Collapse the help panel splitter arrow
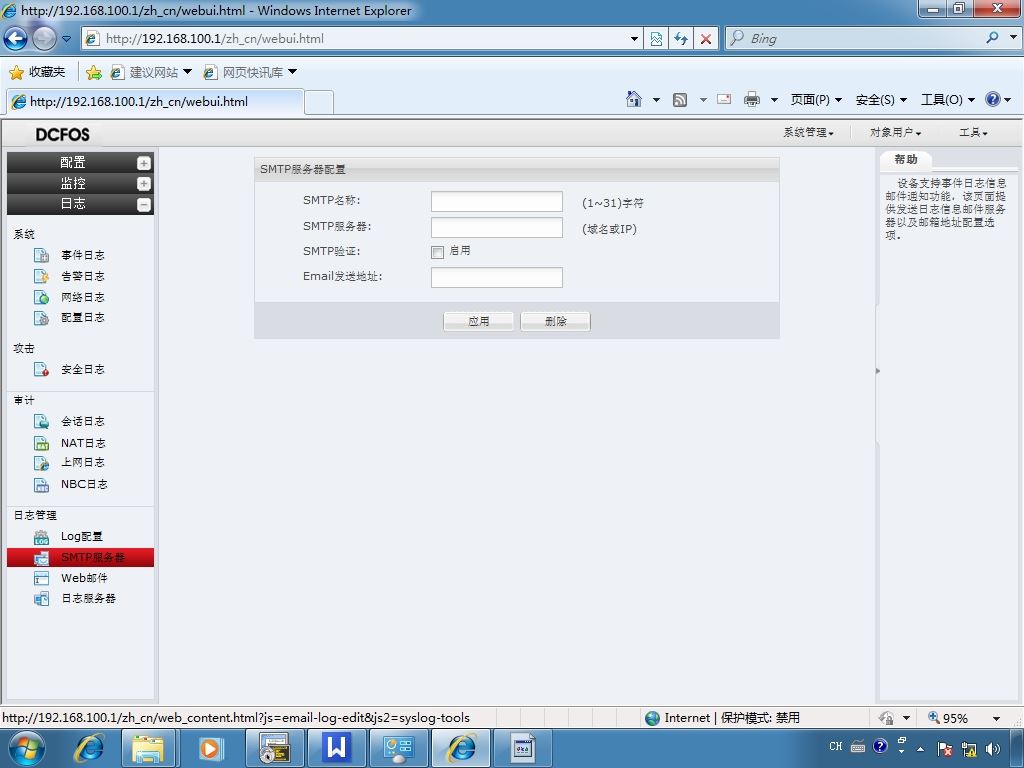The width and height of the screenshot is (1024, 768). [878, 371]
